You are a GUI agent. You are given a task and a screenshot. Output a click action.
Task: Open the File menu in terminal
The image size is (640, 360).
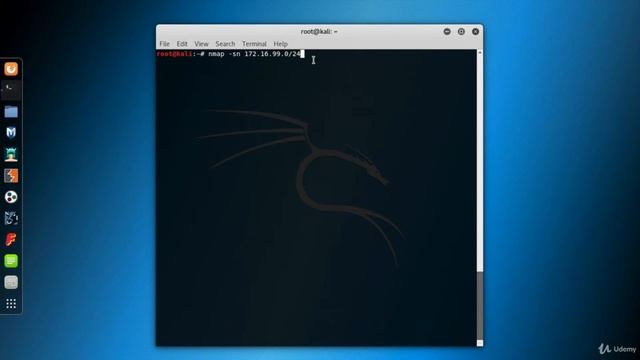(x=164, y=44)
